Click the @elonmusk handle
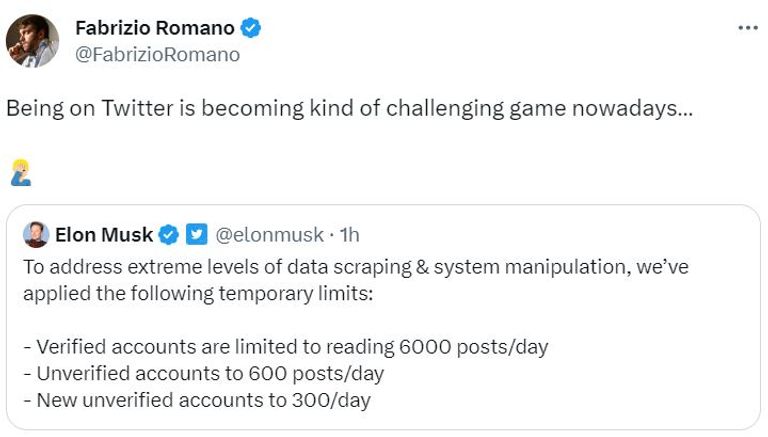Viewport: 768px width, 437px height. point(270,235)
